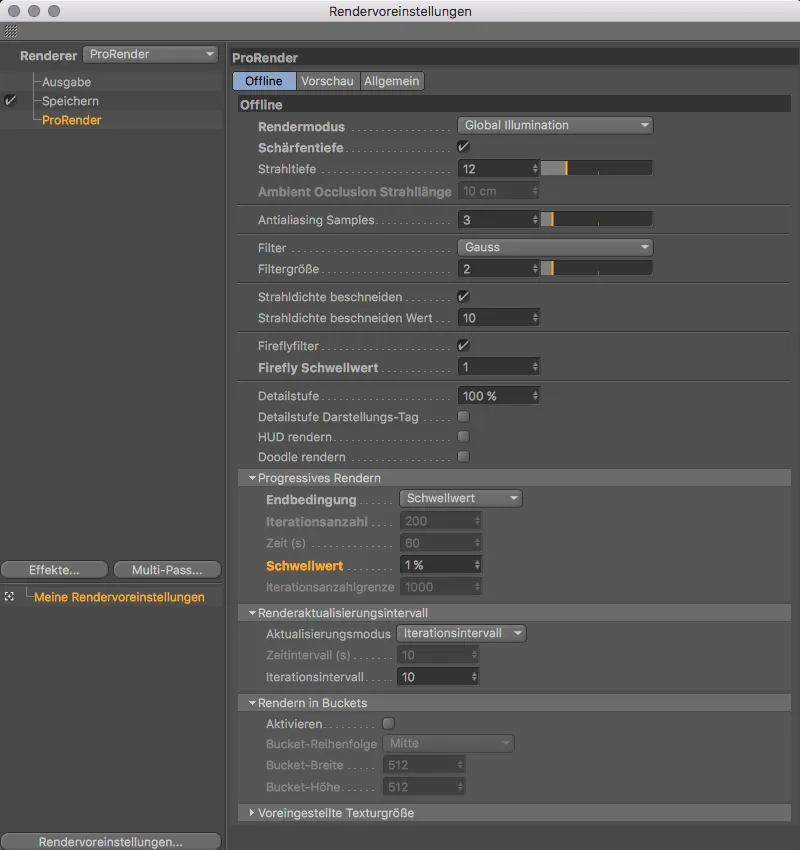Click the Strahltiefe slider bar
This screenshot has width=800, height=850.
[597, 168]
